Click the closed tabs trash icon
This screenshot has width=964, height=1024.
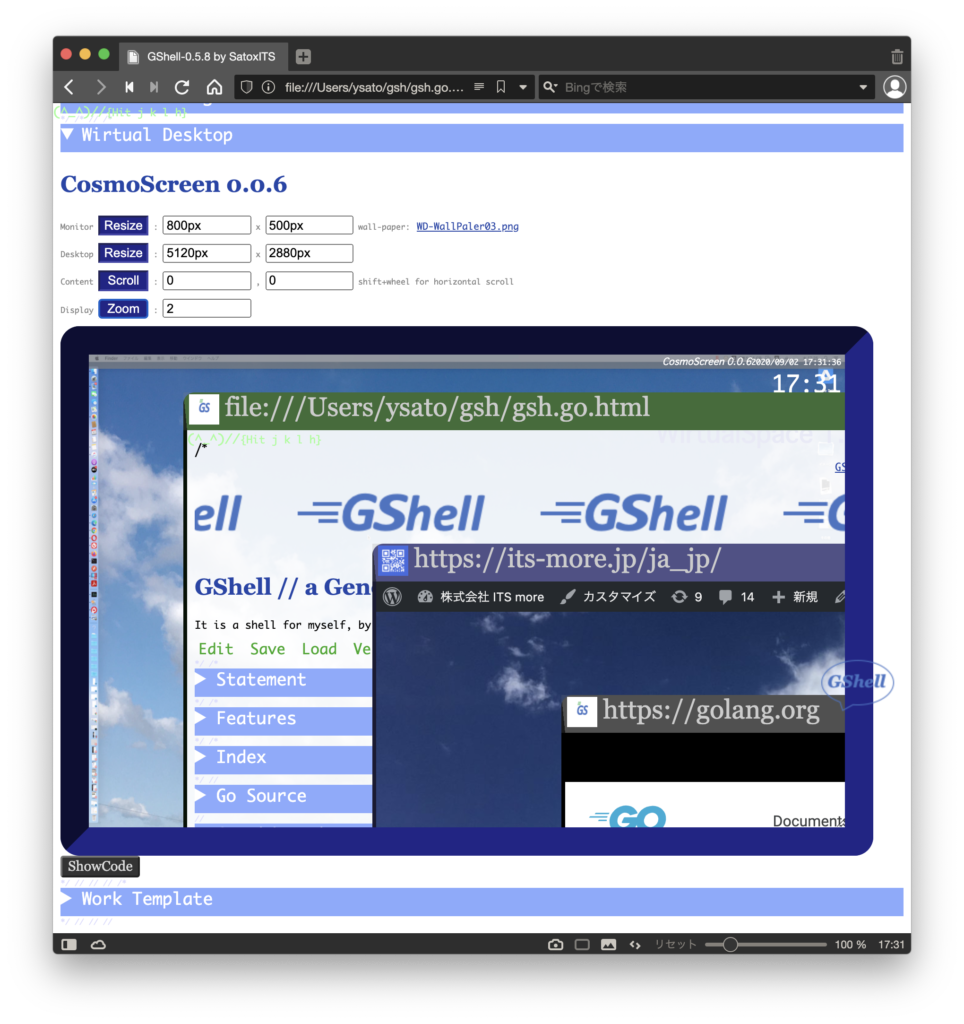click(x=897, y=57)
